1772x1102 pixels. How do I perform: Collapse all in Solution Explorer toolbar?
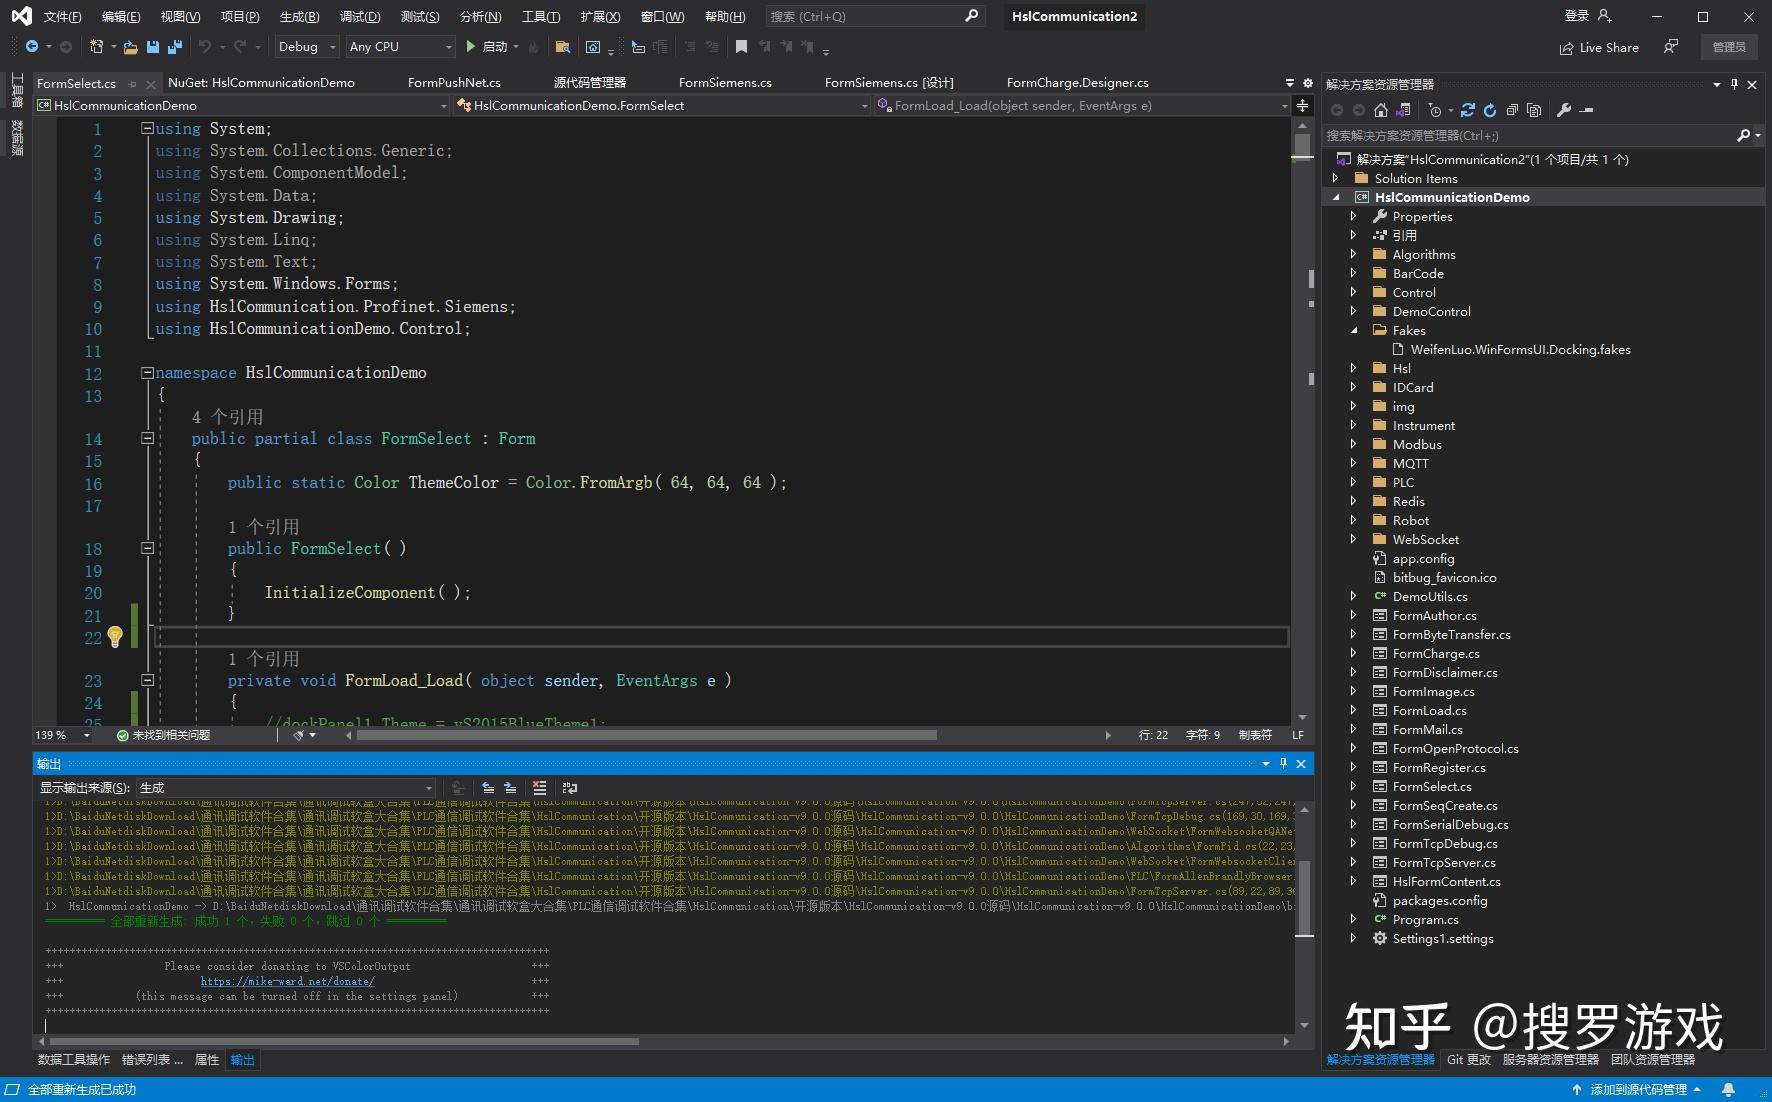click(x=1512, y=110)
